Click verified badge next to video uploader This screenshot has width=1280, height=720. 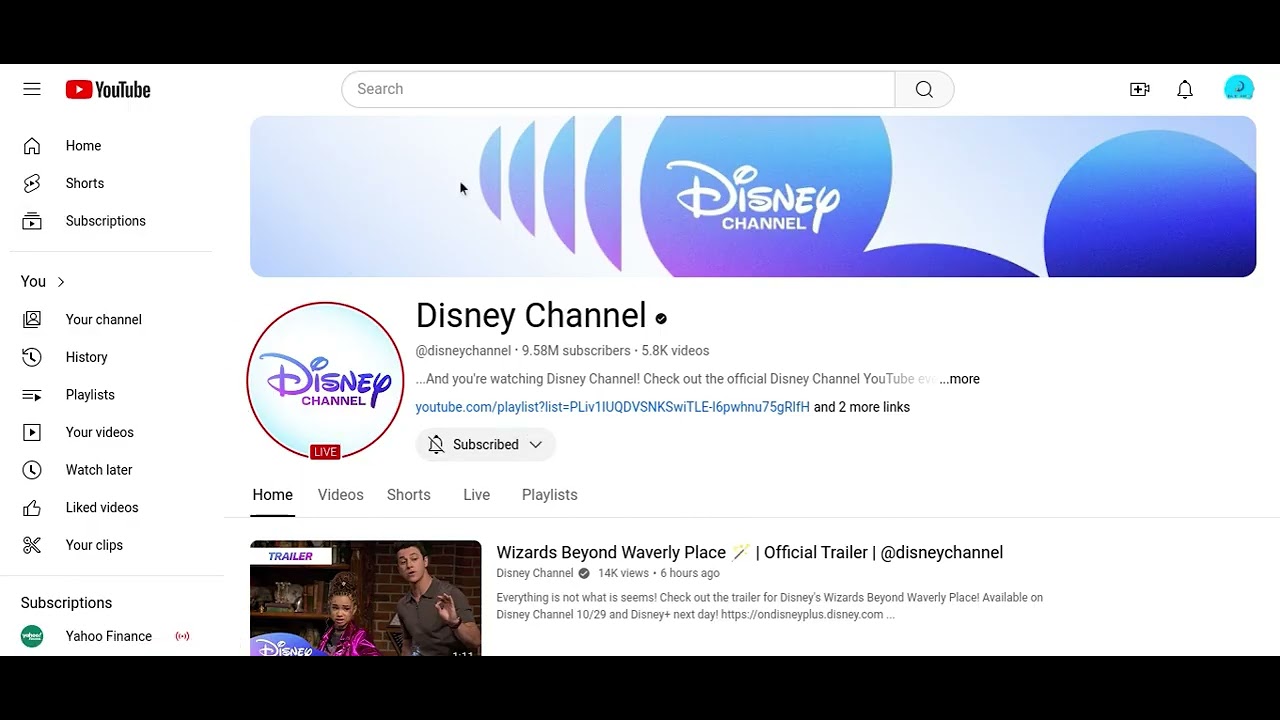pyautogui.click(x=584, y=573)
